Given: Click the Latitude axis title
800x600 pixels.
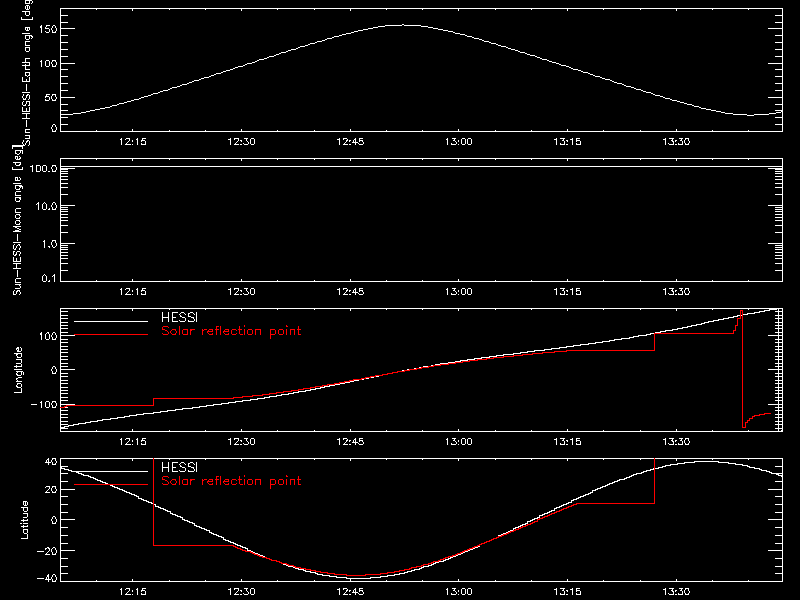Looking at the screenshot, I should tap(24, 520).
